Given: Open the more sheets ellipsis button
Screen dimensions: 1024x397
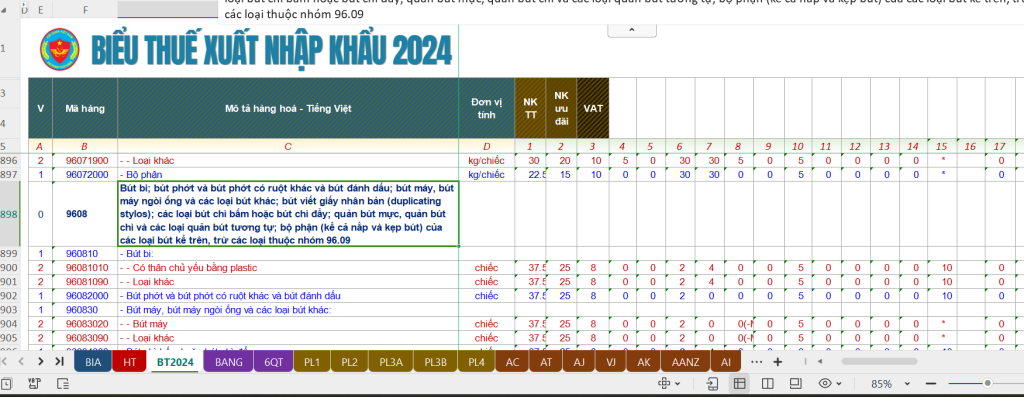Looking at the screenshot, I should (757, 362).
